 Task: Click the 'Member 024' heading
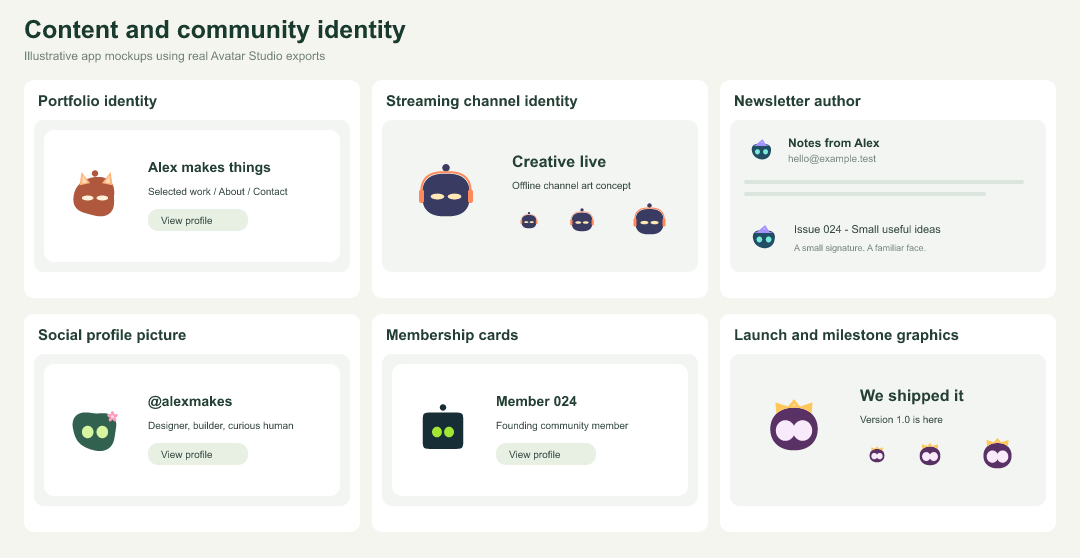(x=537, y=402)
